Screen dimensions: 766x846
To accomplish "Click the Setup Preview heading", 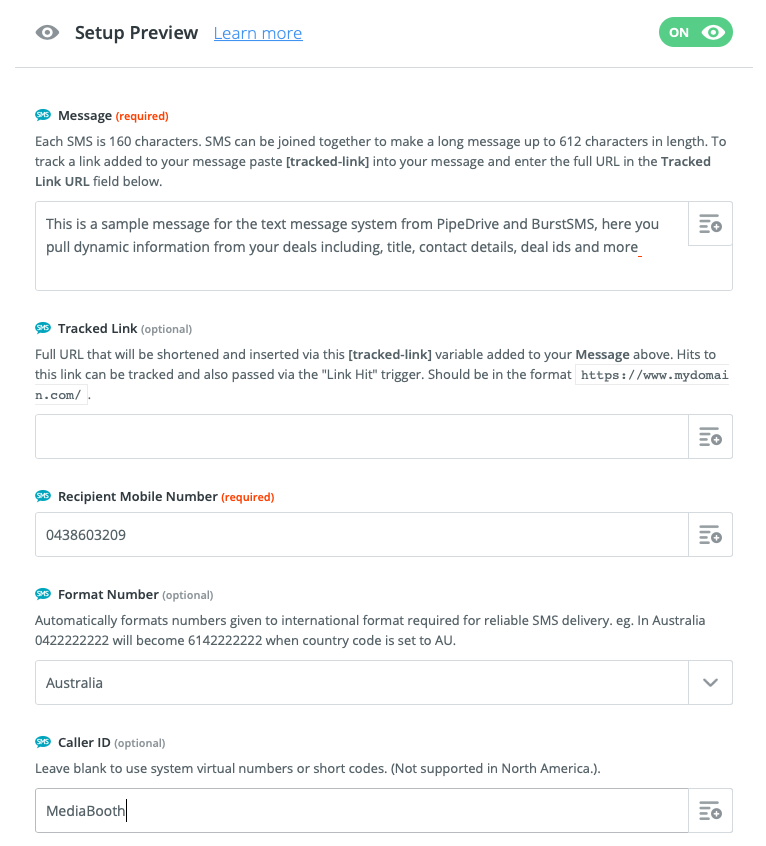I will 136,33.
